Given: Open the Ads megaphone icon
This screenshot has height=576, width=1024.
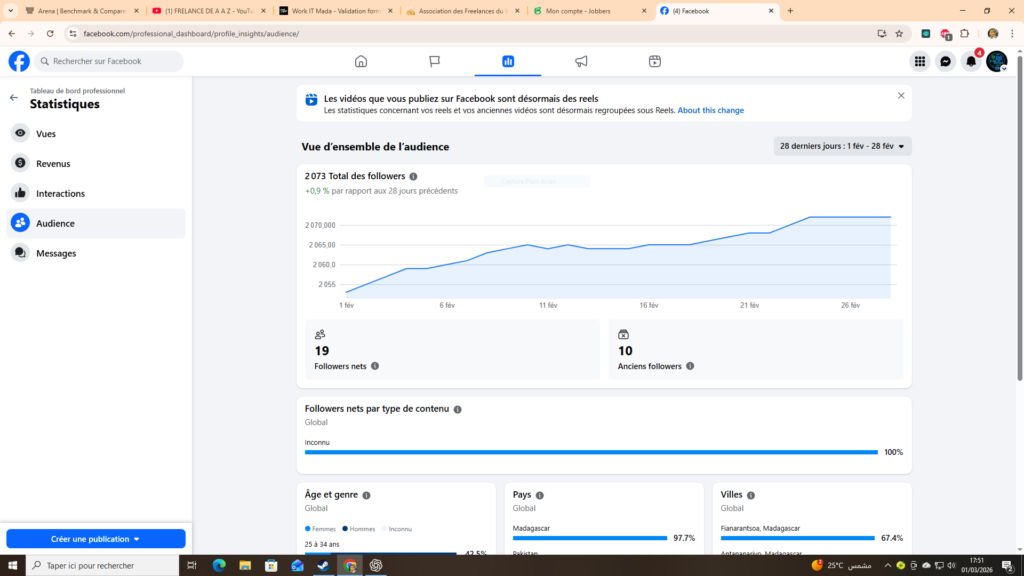Looking at the screenshot, I should 581,61.
